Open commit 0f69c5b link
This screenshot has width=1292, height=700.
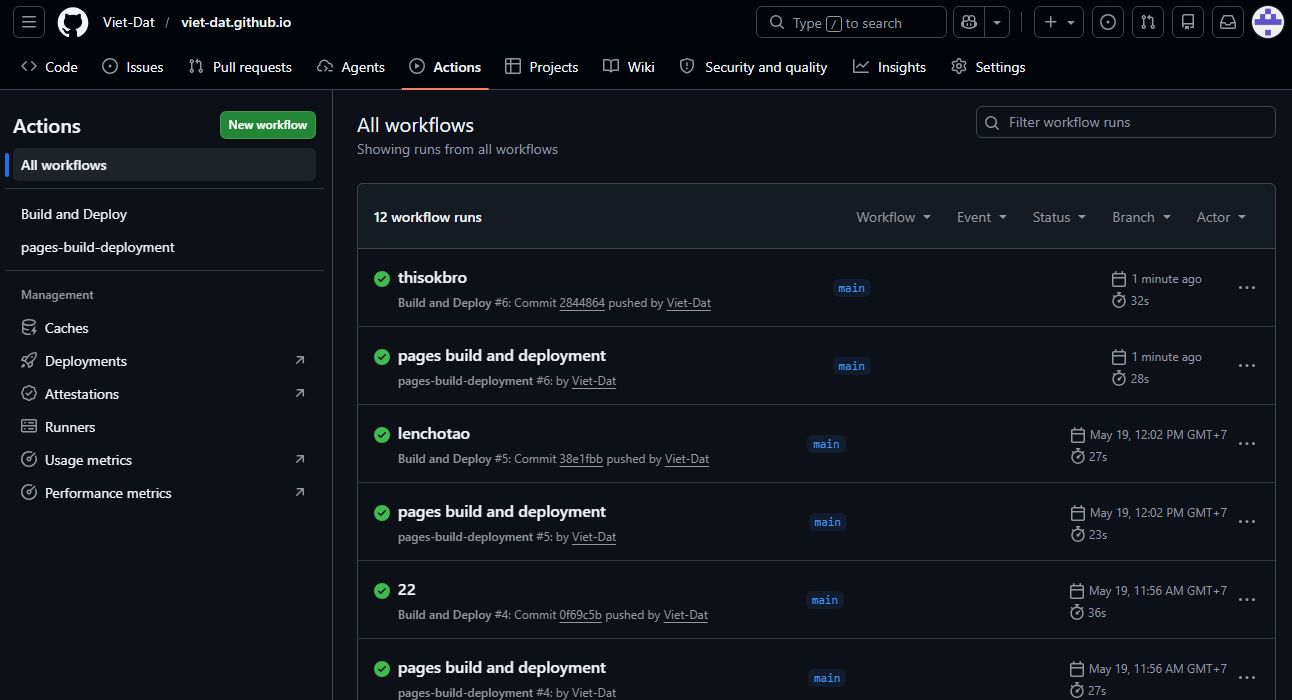pos(581,615)
